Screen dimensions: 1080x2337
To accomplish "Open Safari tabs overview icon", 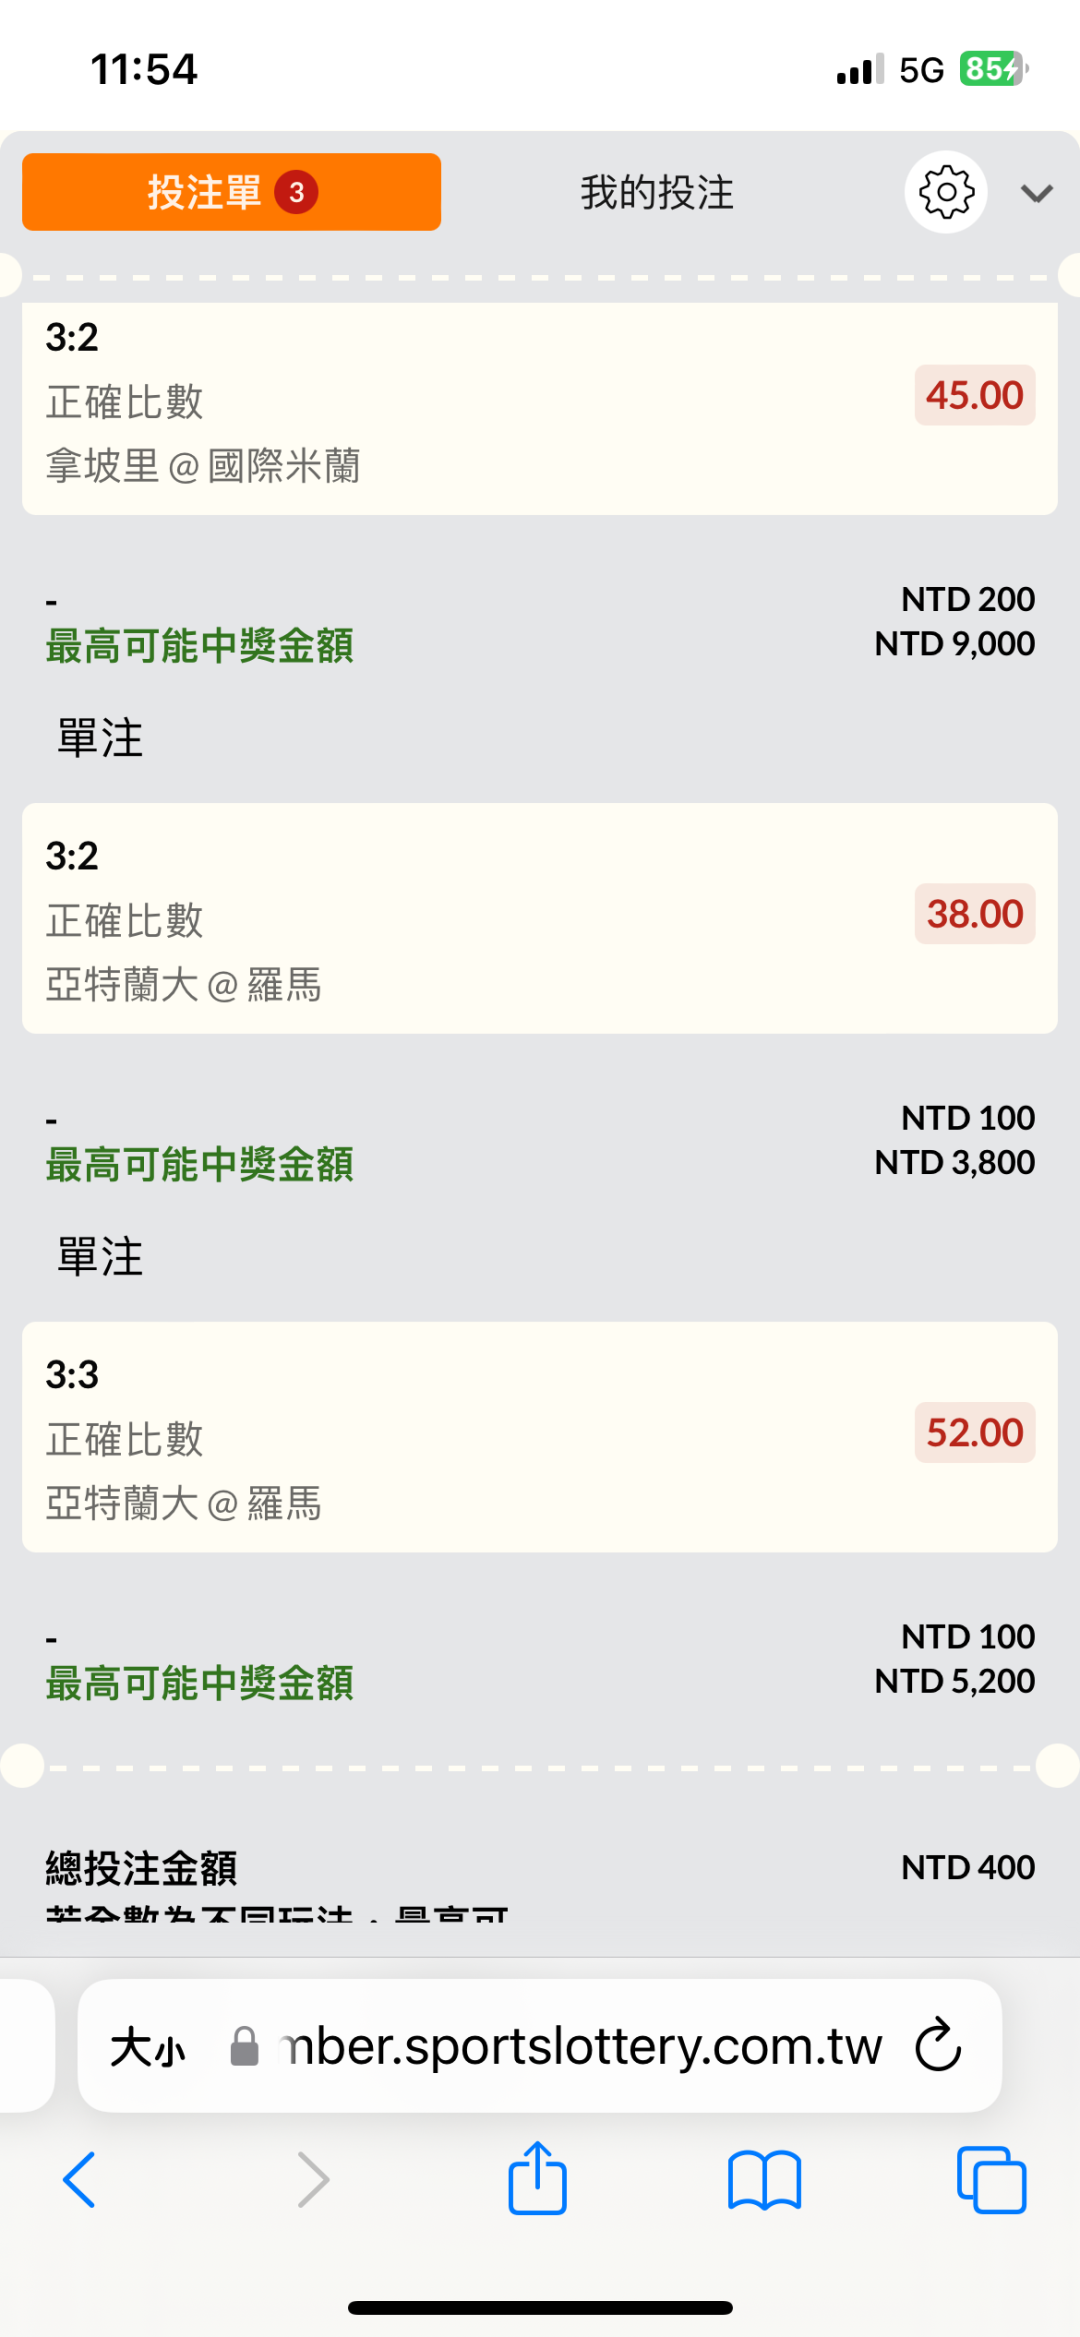I will point(991,2180).
